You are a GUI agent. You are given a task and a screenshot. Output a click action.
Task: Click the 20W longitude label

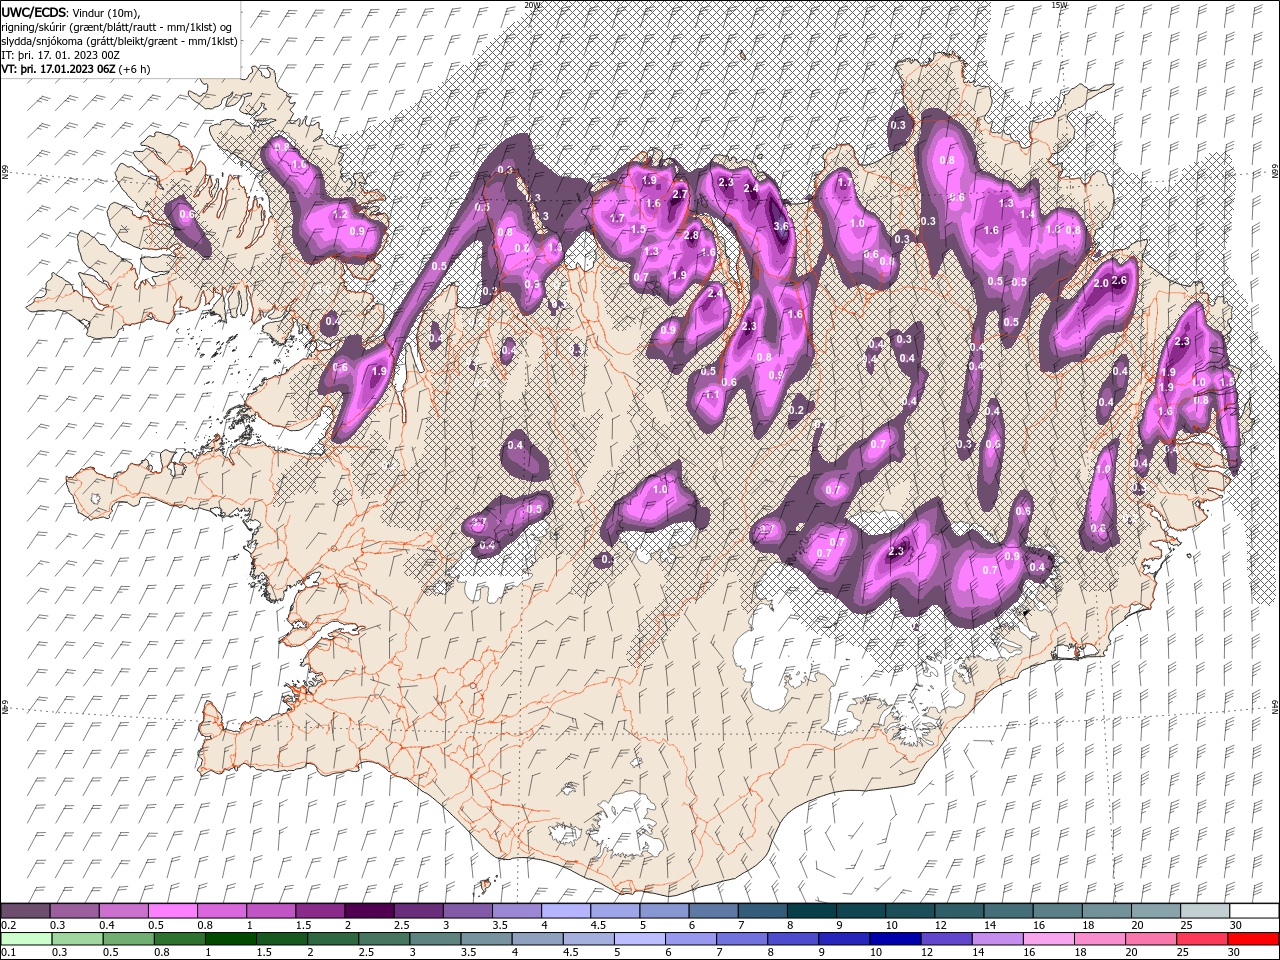click(x=532, y=5)
